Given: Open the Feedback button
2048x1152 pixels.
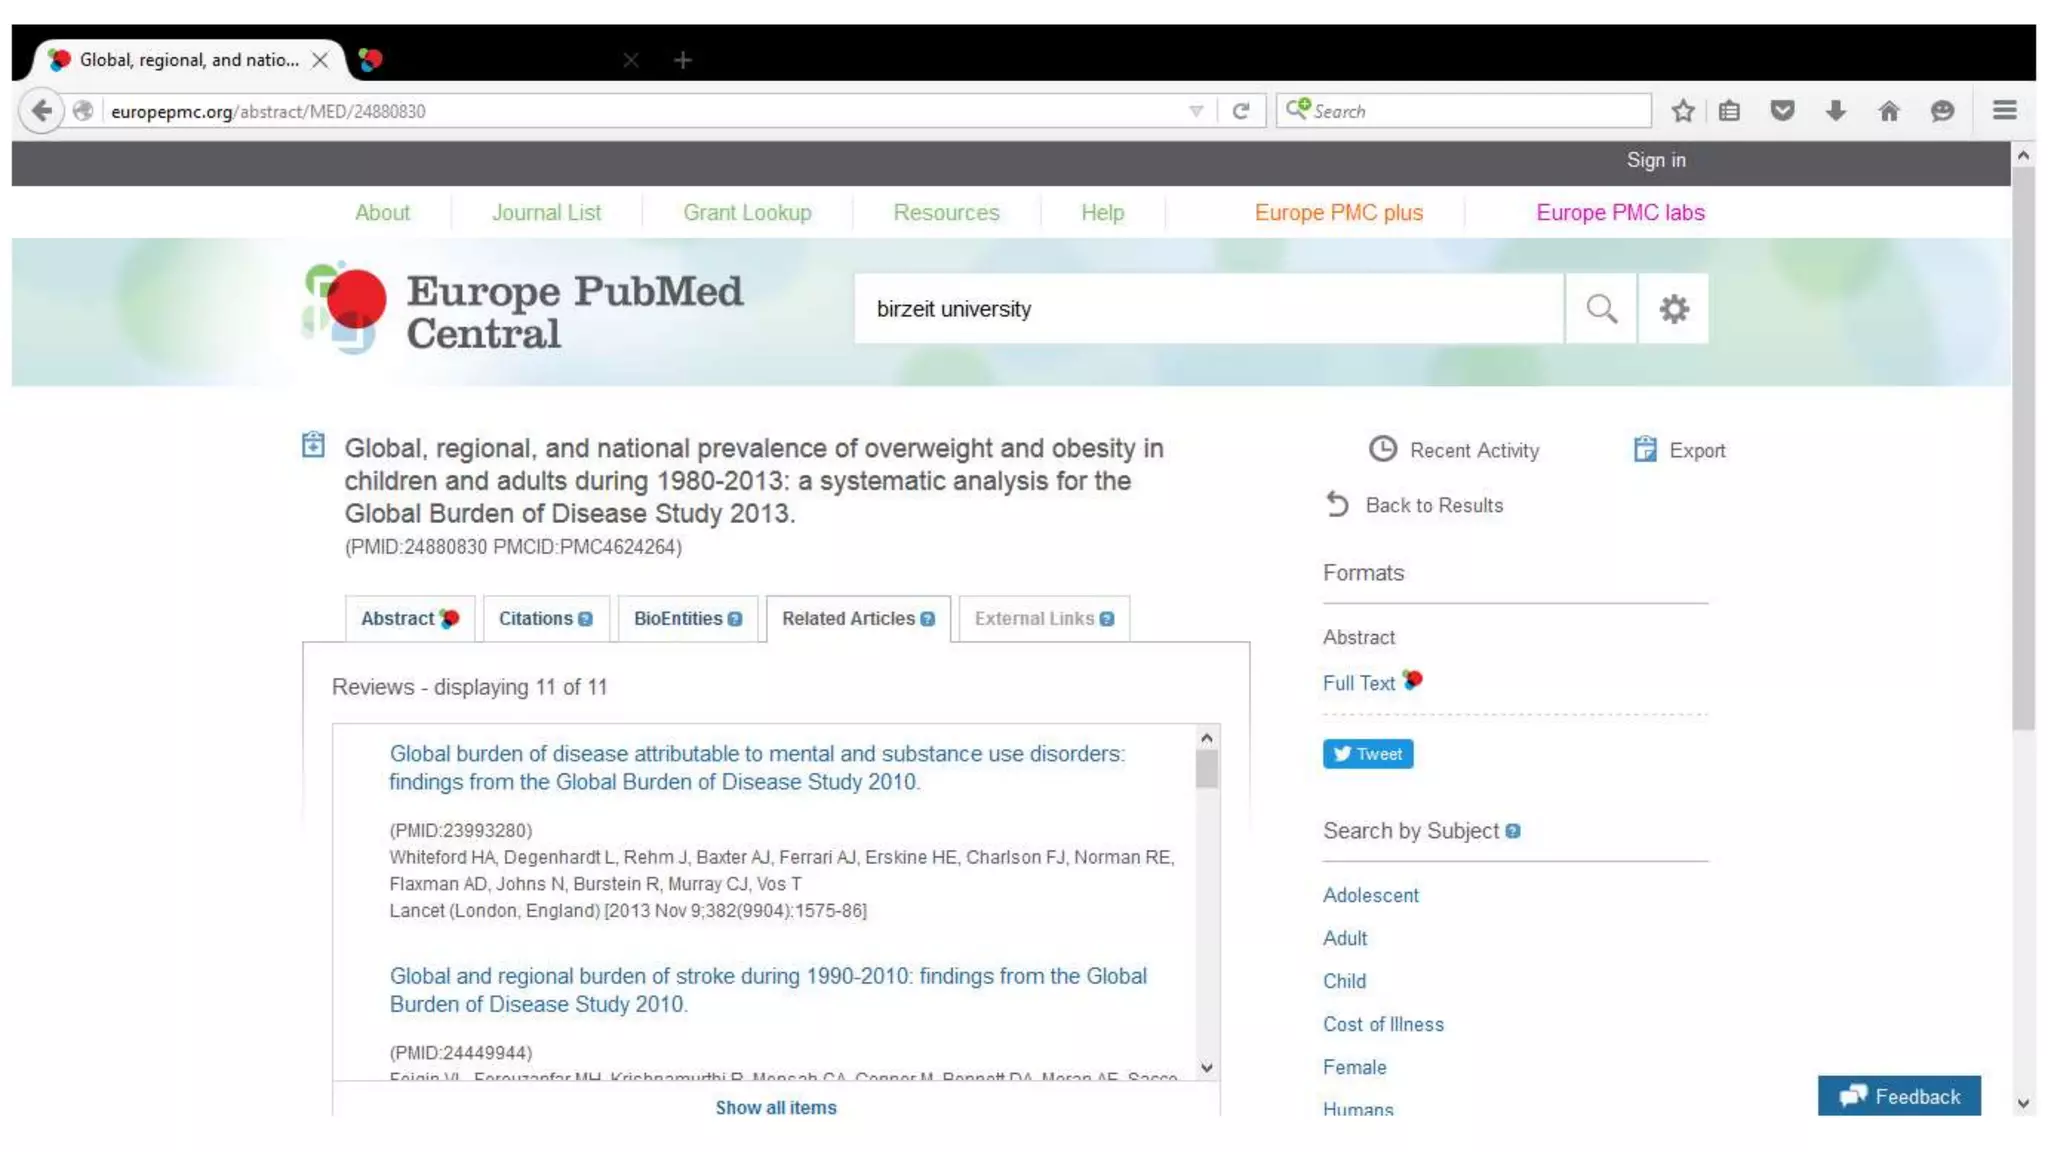Looking at the screenshot, I should pyautogui.click(x=1898, y=1096).
